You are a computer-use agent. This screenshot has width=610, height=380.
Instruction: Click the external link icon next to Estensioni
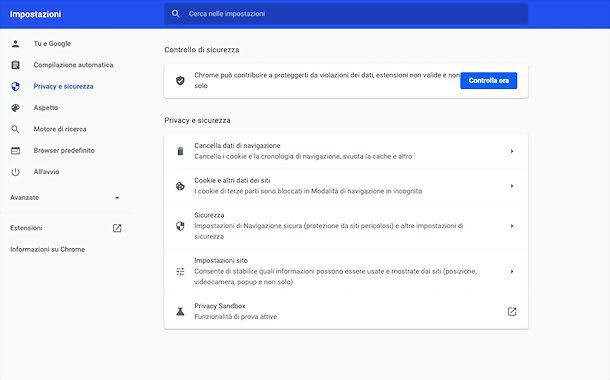[117, 228]
